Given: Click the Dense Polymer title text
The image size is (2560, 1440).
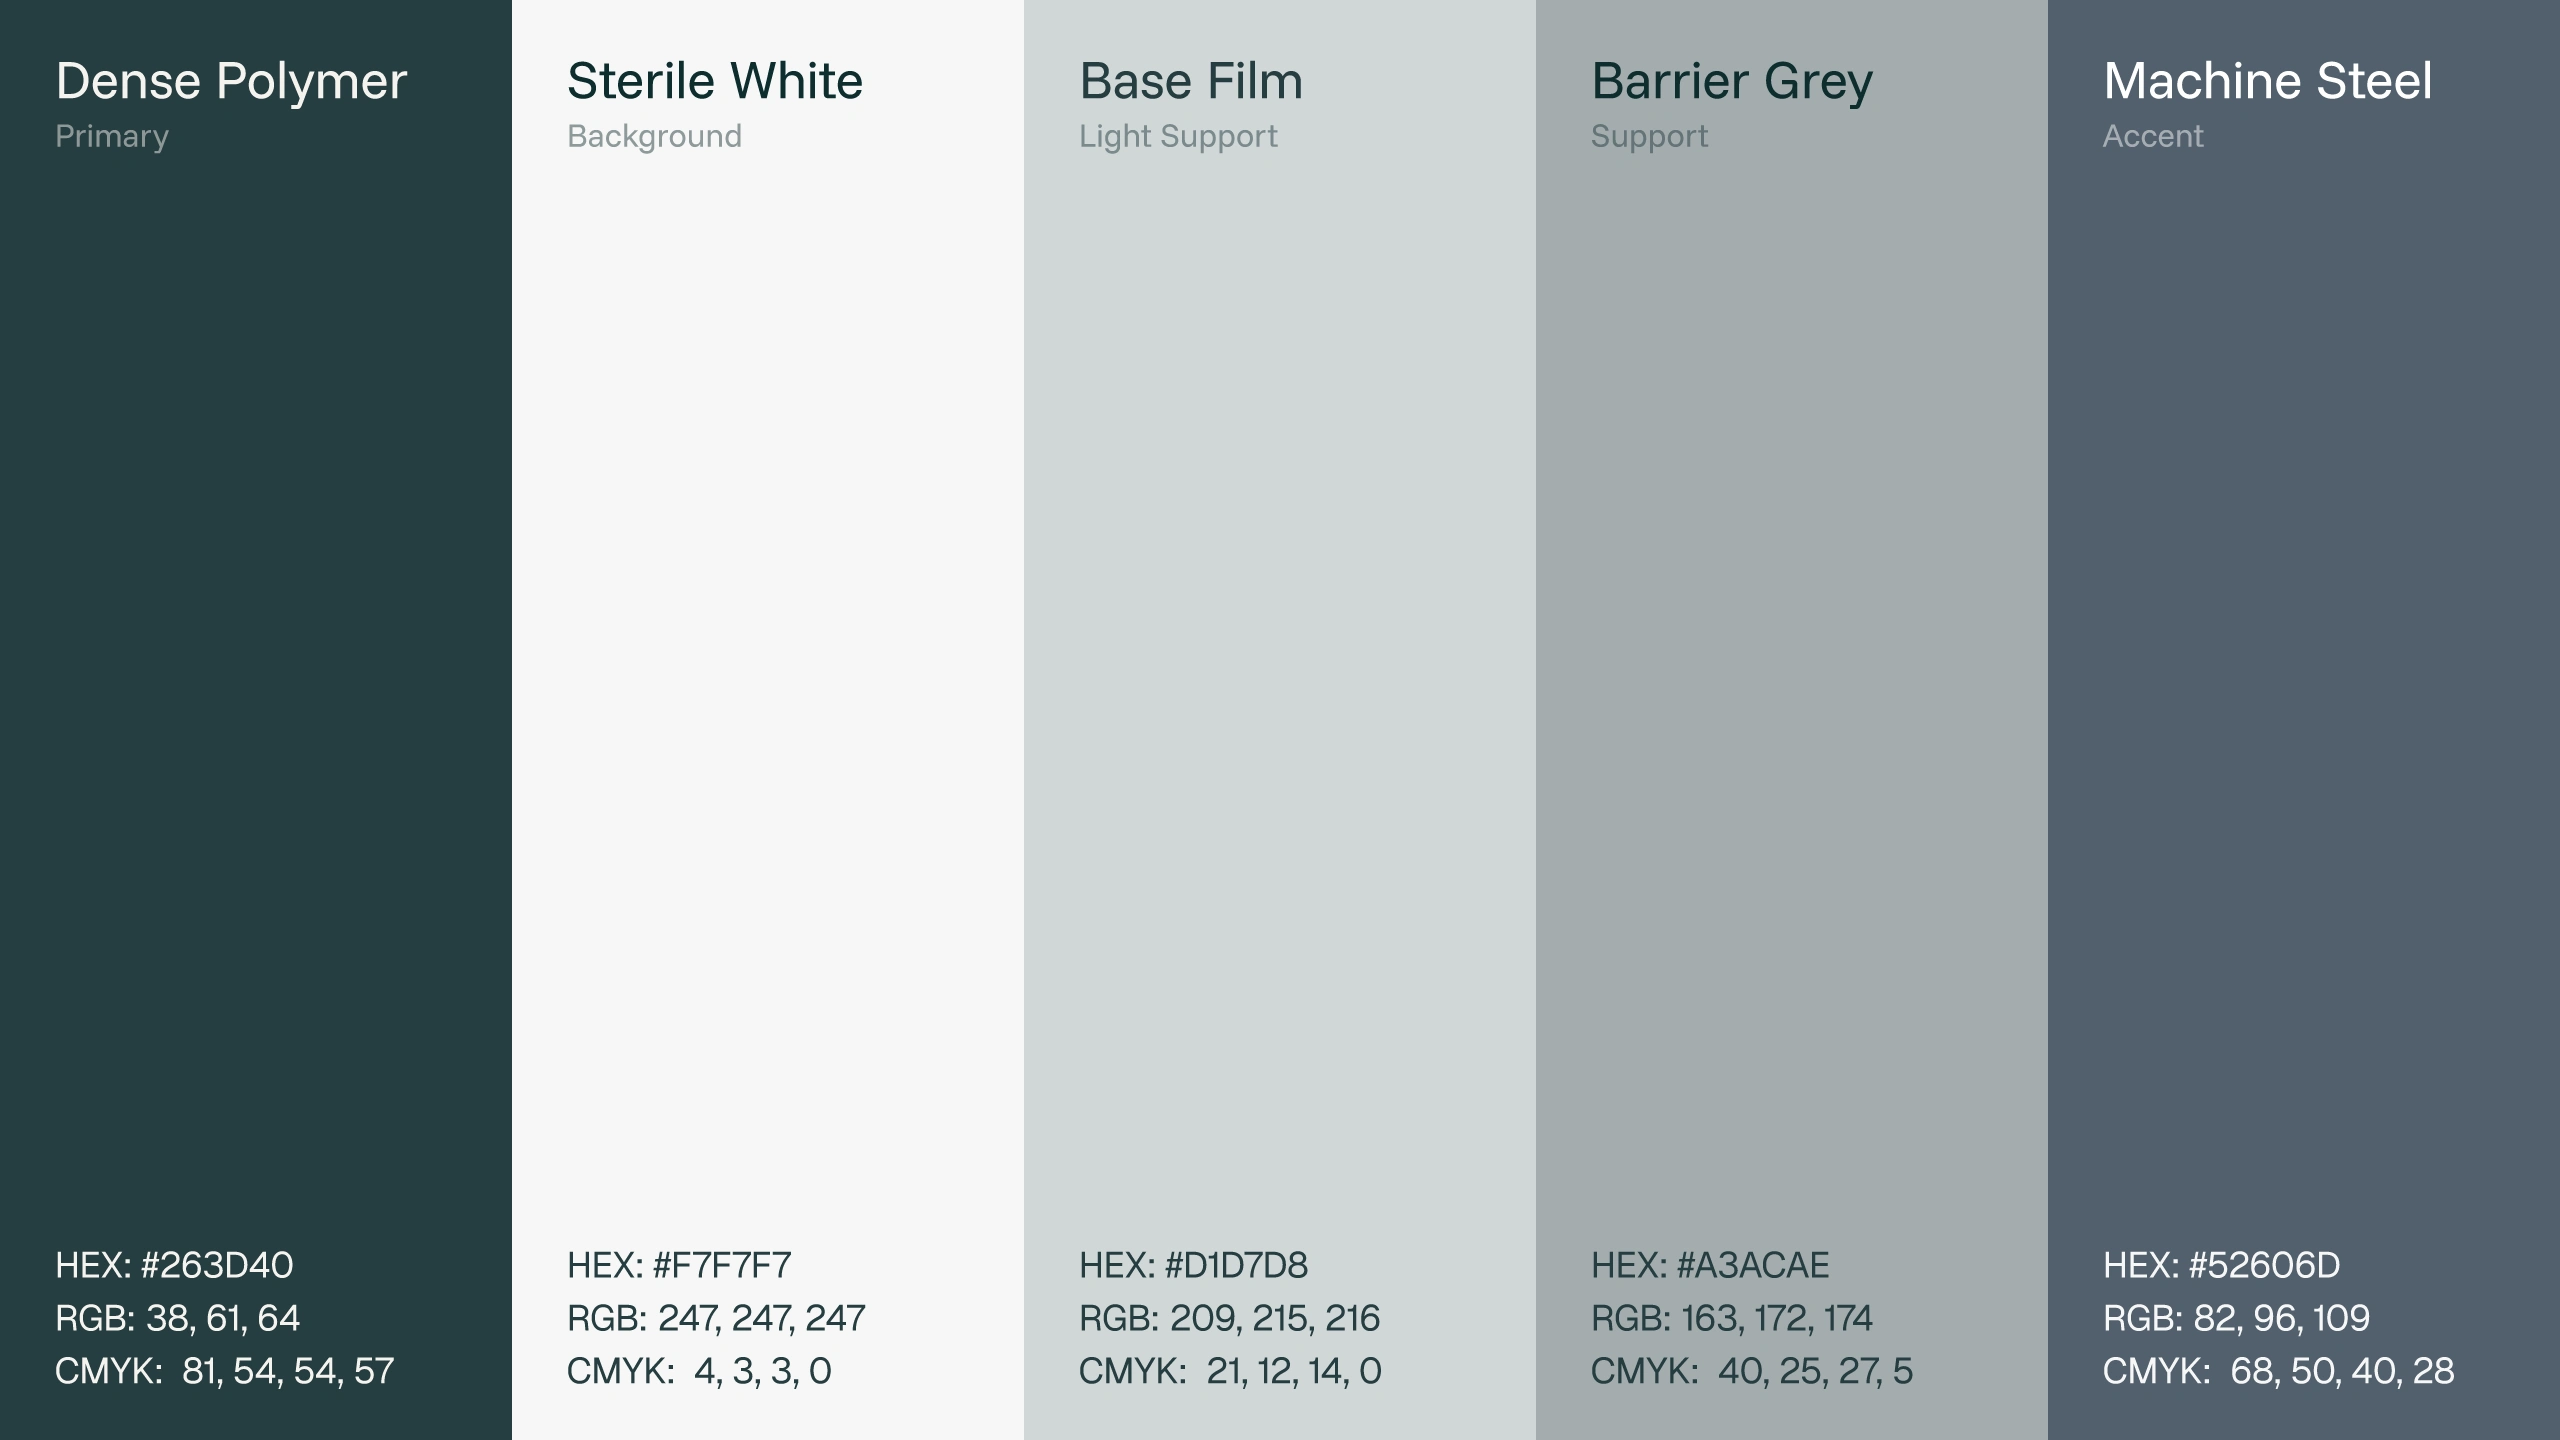Looking at the screenshot, I should tap(231, 82).
